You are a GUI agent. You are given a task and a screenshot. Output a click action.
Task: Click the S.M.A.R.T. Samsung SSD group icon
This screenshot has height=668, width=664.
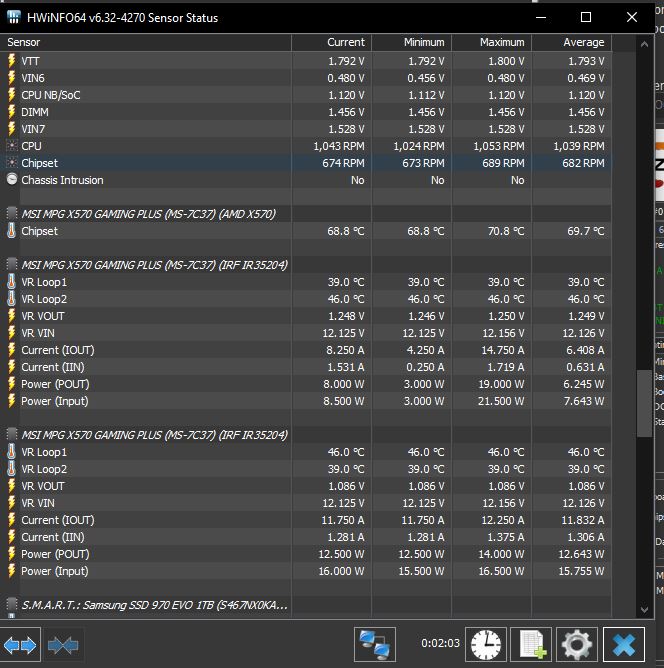(x=12, y=604)
